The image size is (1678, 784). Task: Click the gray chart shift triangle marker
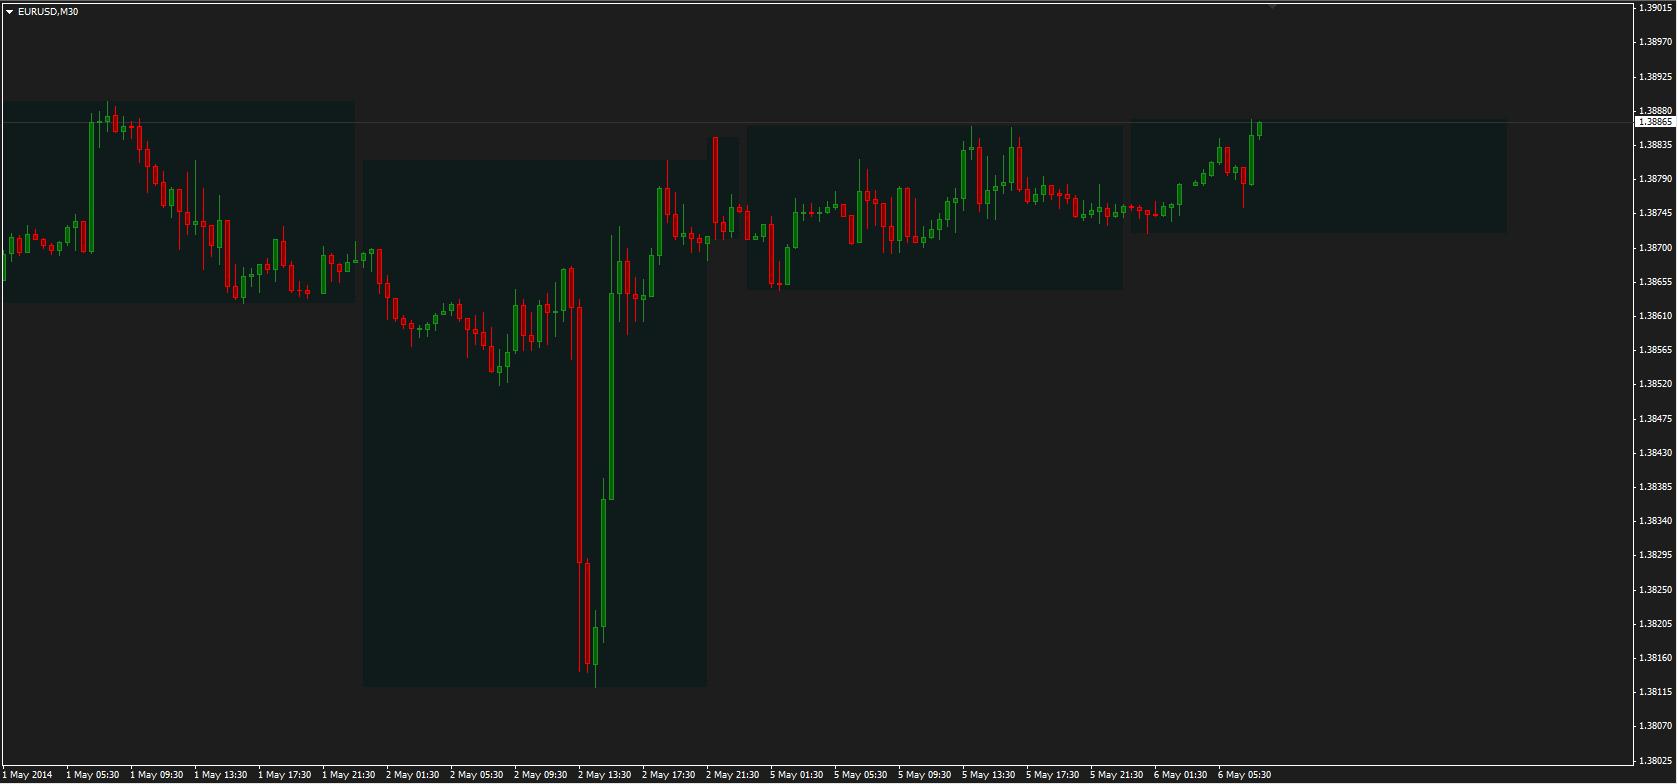1272,5
